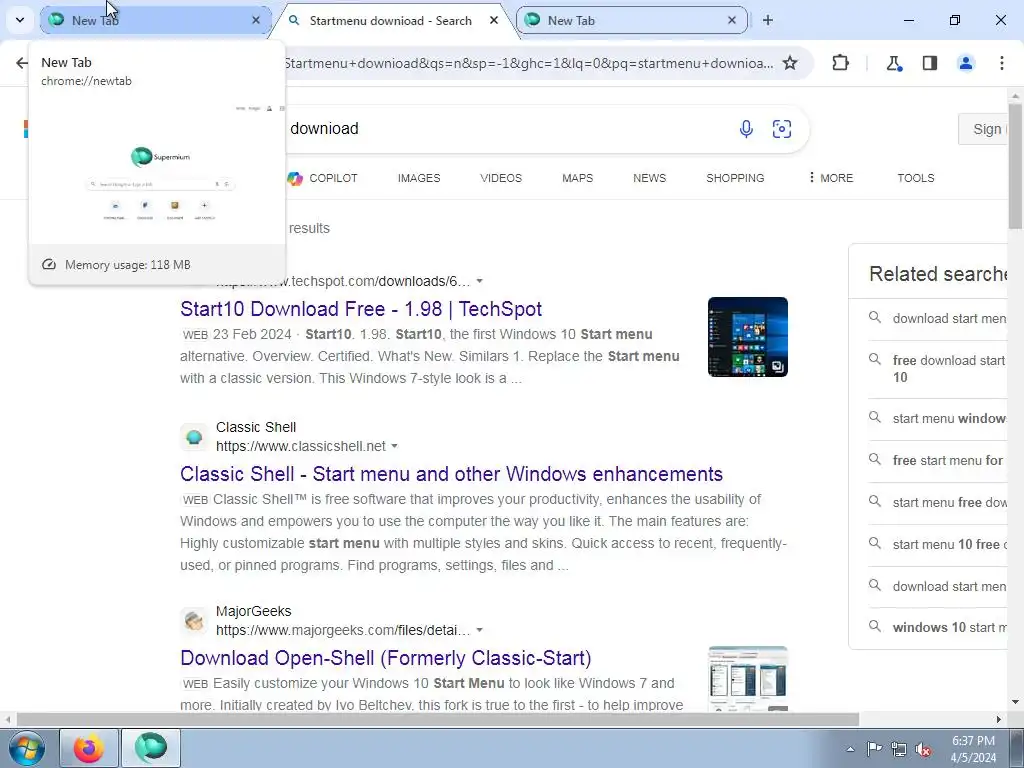Viewport: 1024px width, 768px height.
Task: Open the tab search dropdown arrow
Action: 20,20
